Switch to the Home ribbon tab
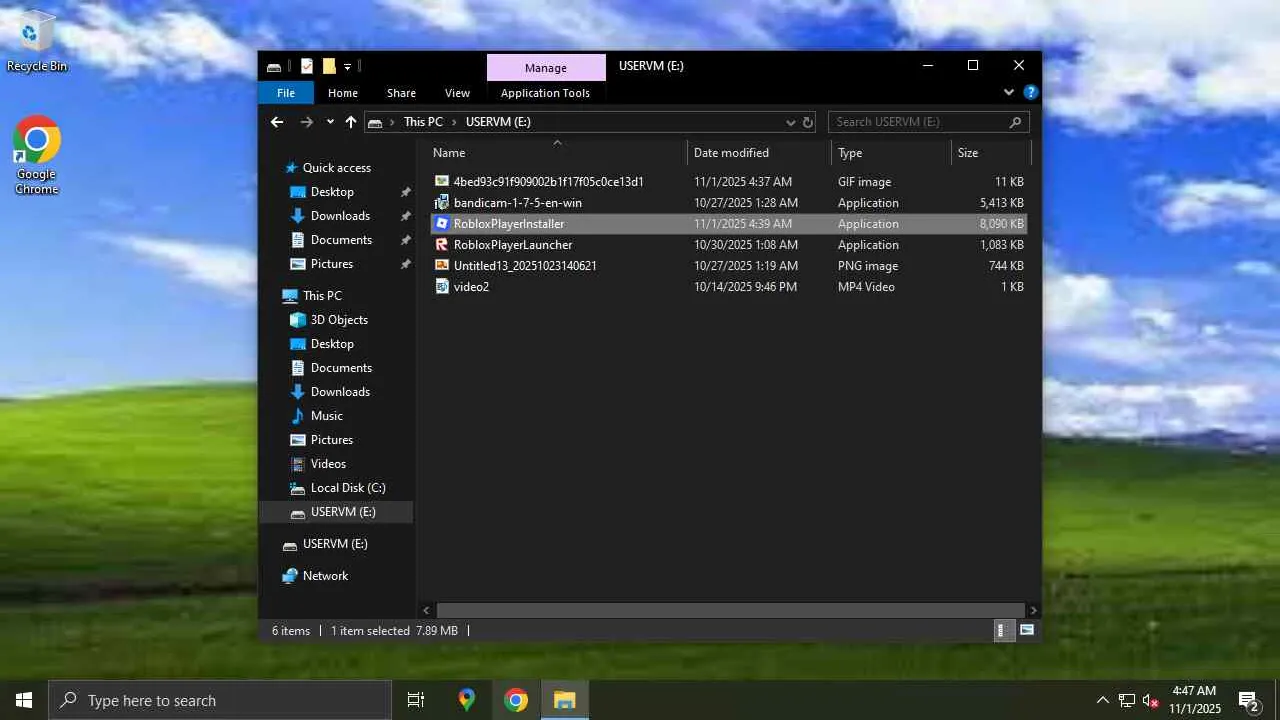 pos(343,93)
